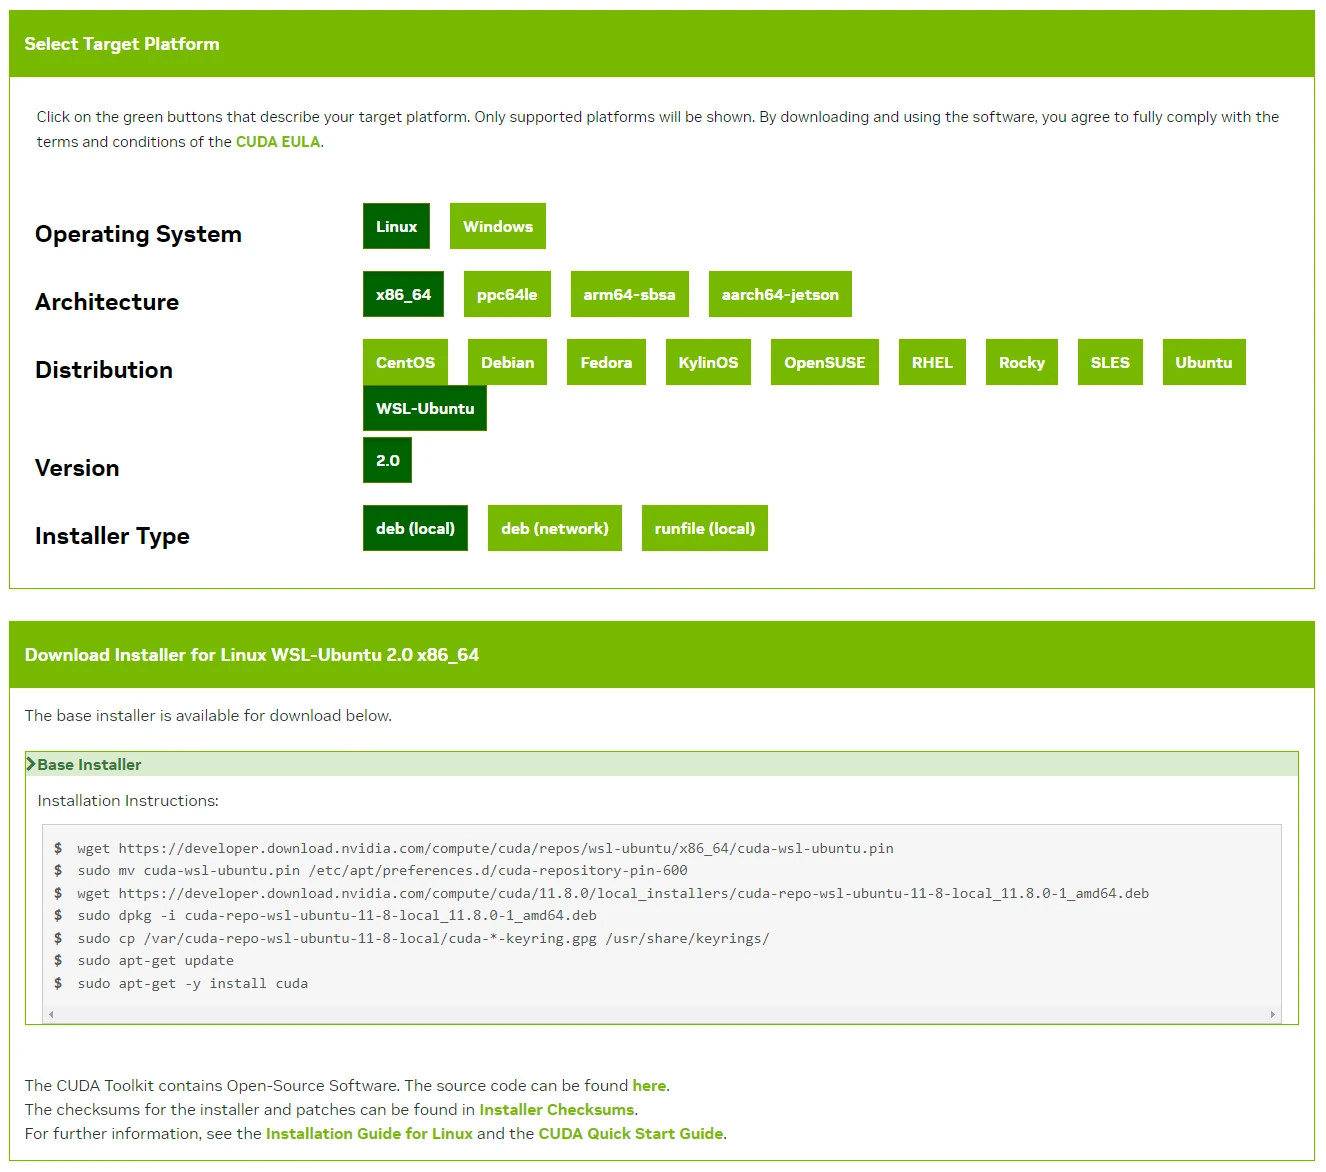Open the Installer Checksums link
Viewport: 1326px width, 1172px height.
click(556, 1109)
